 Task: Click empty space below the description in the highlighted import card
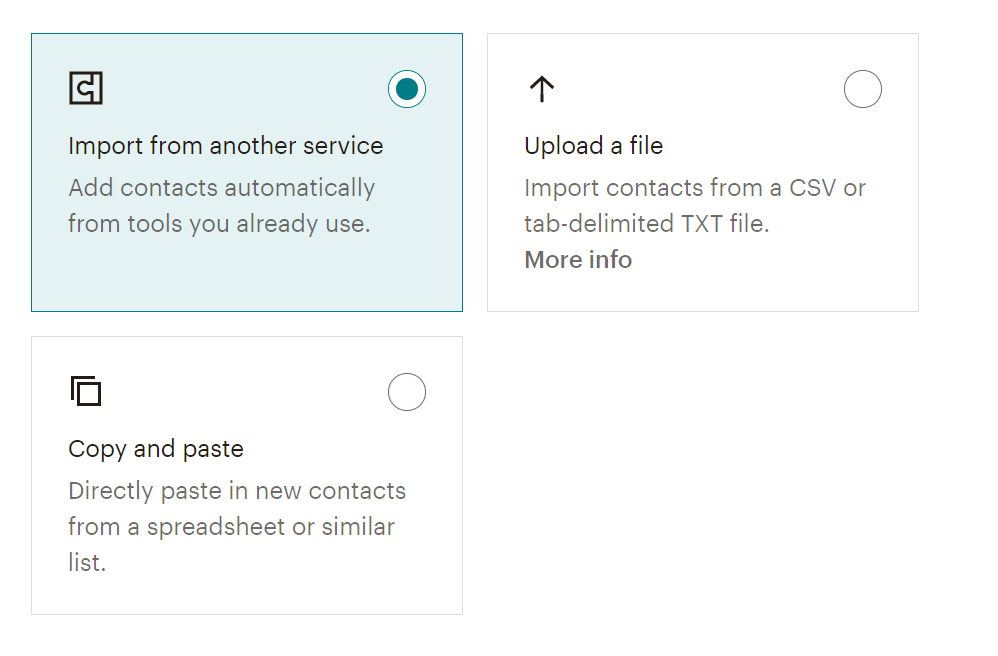point(247,274)
